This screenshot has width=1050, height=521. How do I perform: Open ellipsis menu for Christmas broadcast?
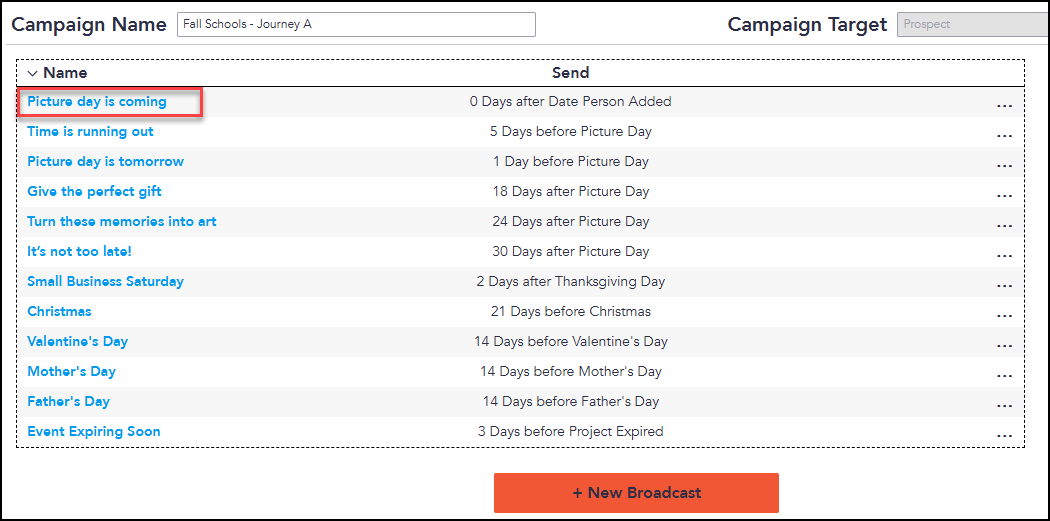(1004, 316)
